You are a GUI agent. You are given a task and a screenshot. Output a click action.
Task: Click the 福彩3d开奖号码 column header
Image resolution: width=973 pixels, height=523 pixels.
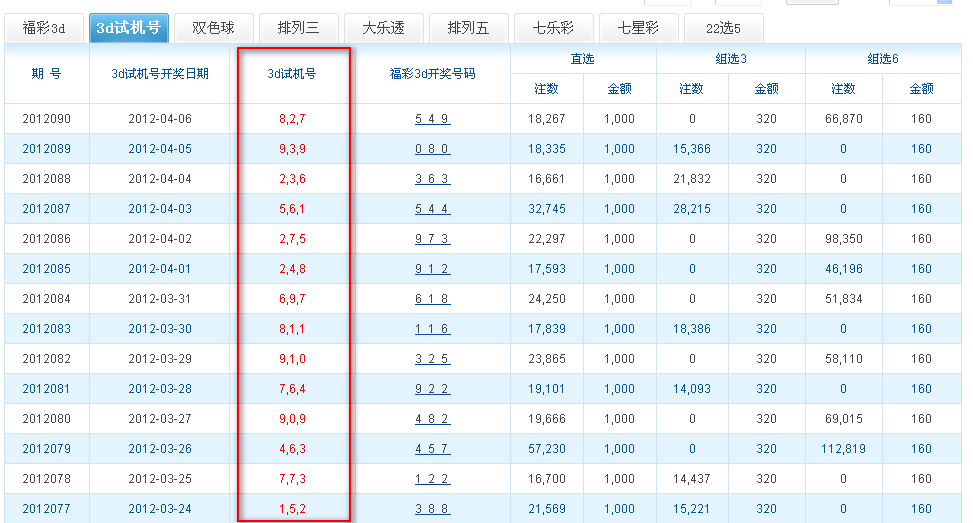(x=433, y=74)
